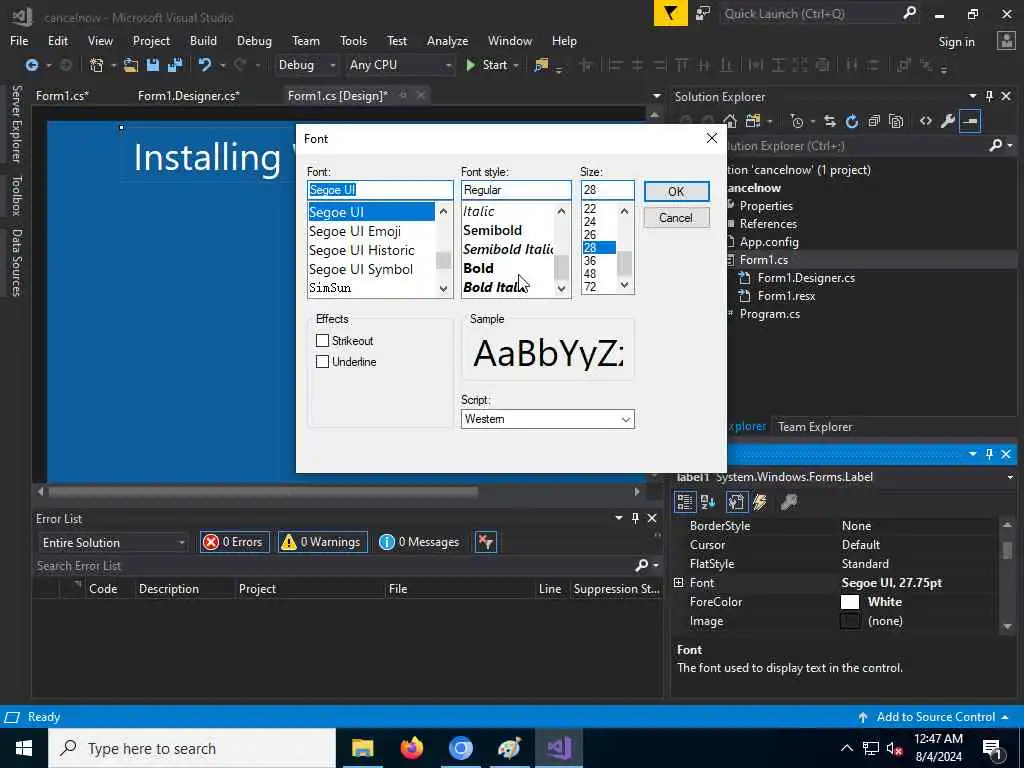Open Firefox from the taskbar

click(411, 748)
